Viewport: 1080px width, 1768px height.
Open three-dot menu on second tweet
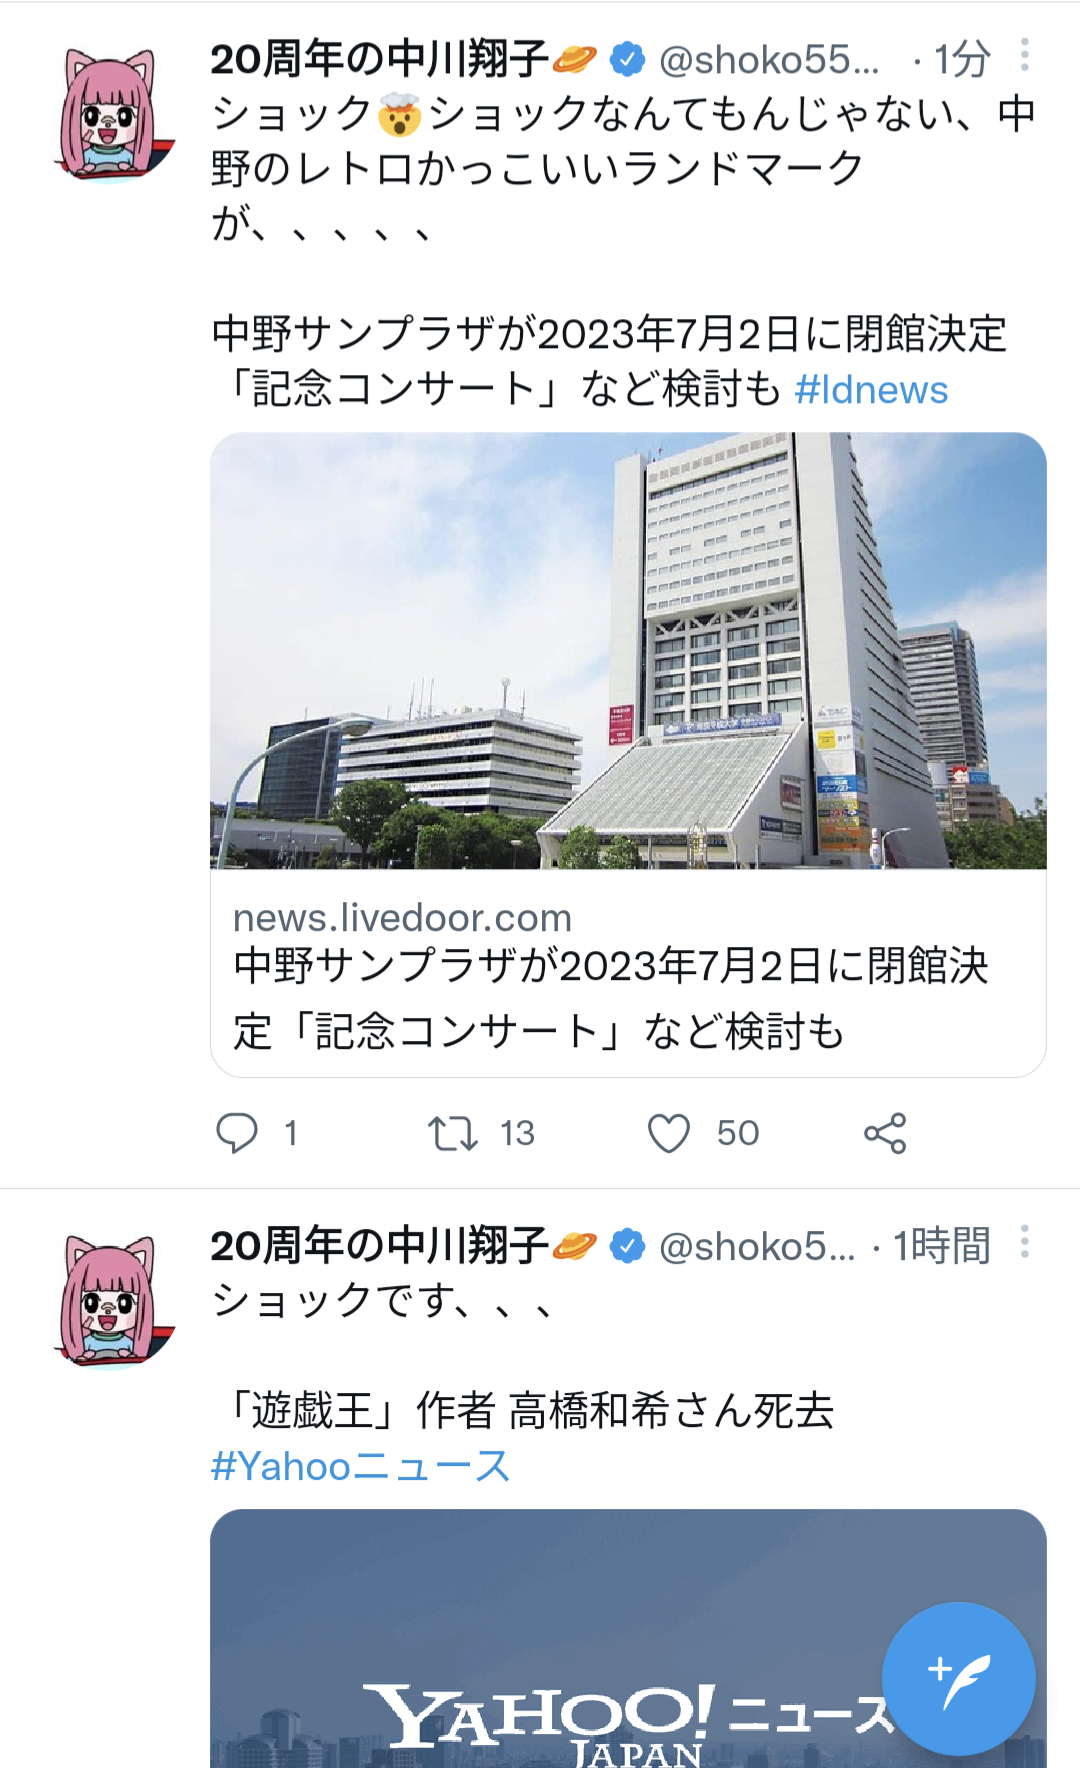pos(1025,1241)
